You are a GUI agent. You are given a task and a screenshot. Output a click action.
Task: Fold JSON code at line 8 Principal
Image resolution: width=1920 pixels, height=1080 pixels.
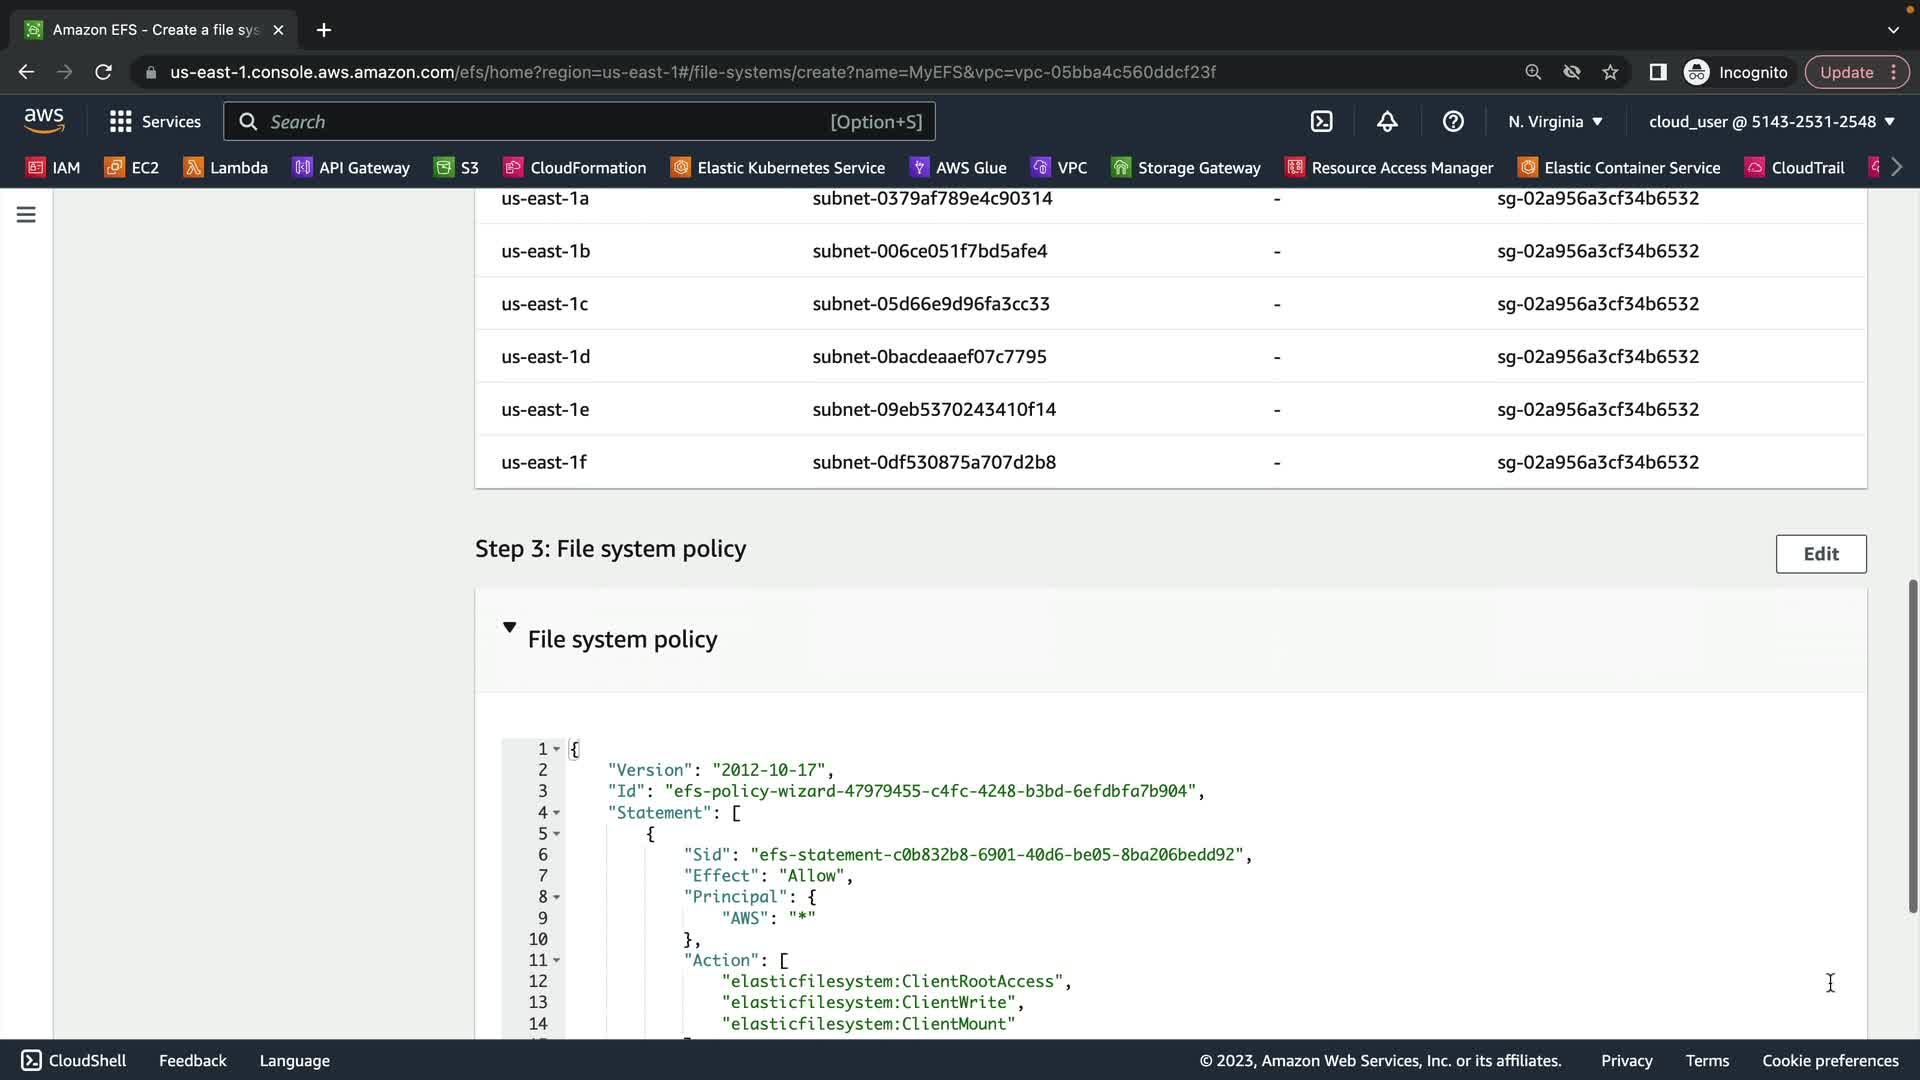pyautogui.click(x=557, y=897)
